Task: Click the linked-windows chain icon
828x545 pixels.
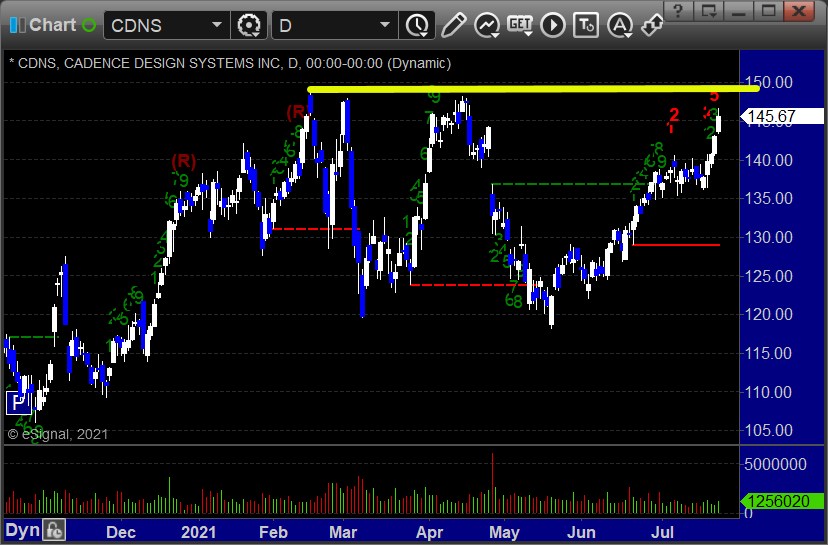Action: click(652, 25)
